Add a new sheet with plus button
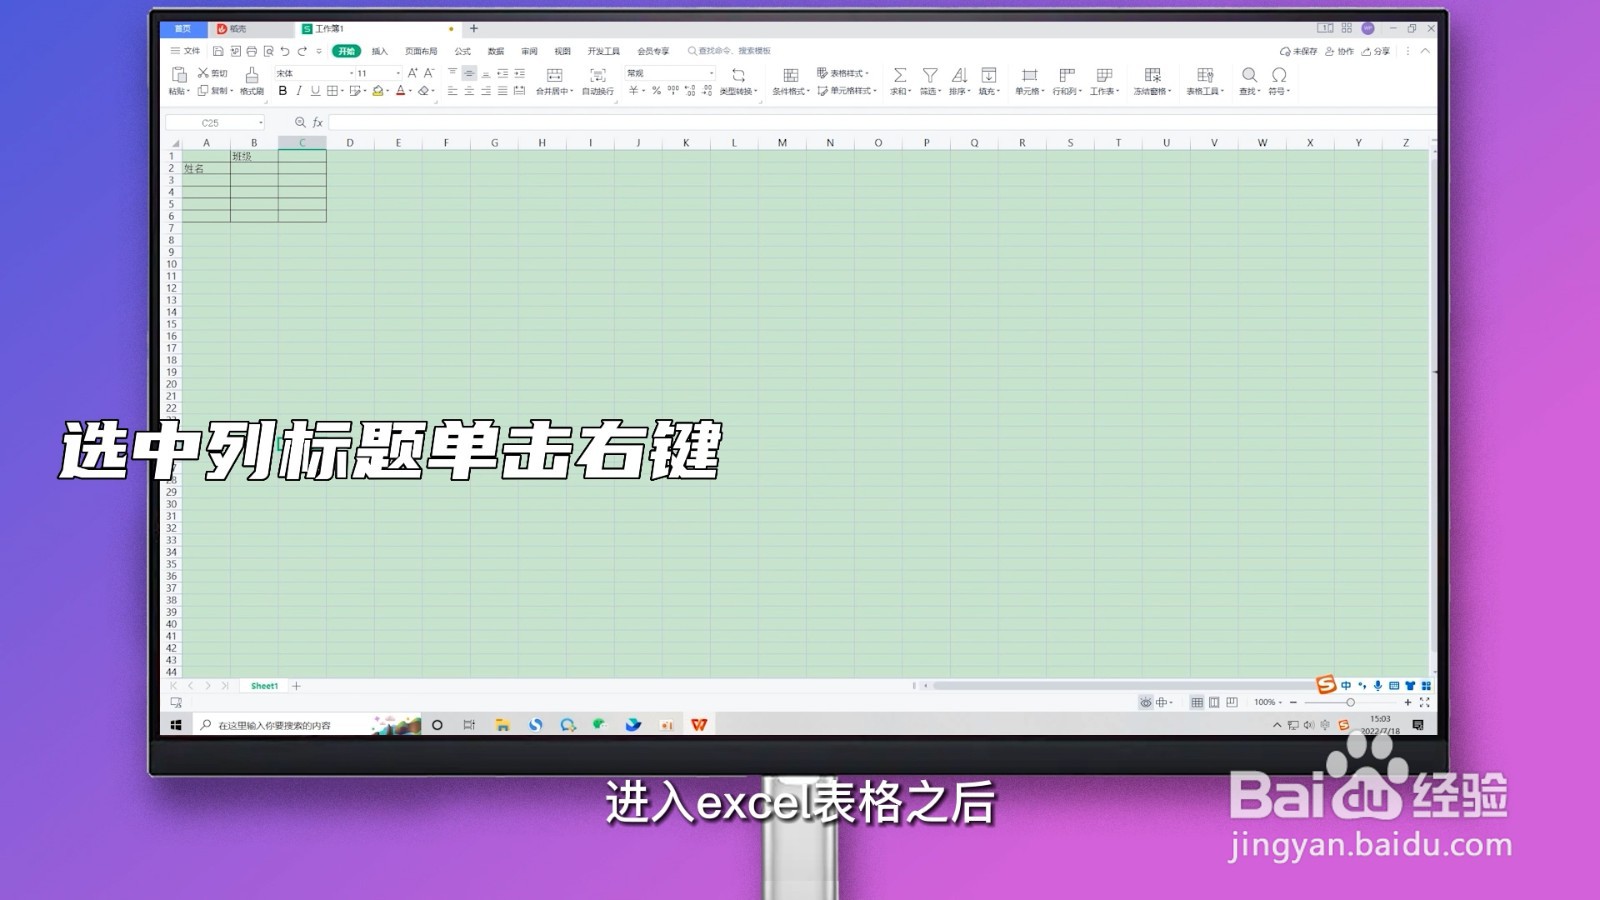Screen dimensions: 1600x900 (x=296, y=686)
